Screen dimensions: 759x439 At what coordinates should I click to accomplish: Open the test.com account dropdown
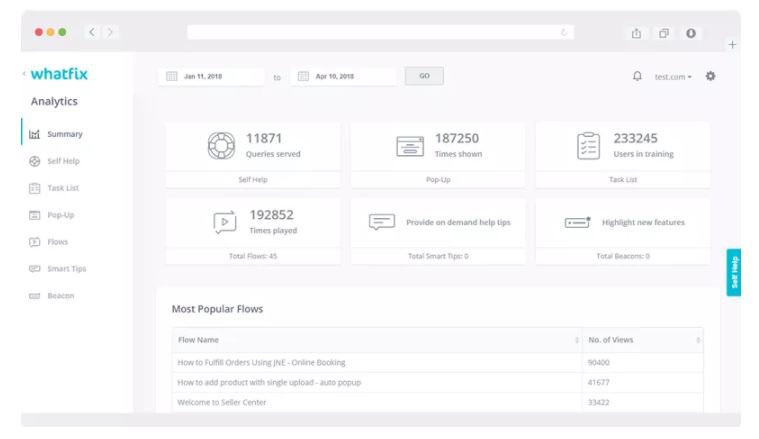(673, 77)
